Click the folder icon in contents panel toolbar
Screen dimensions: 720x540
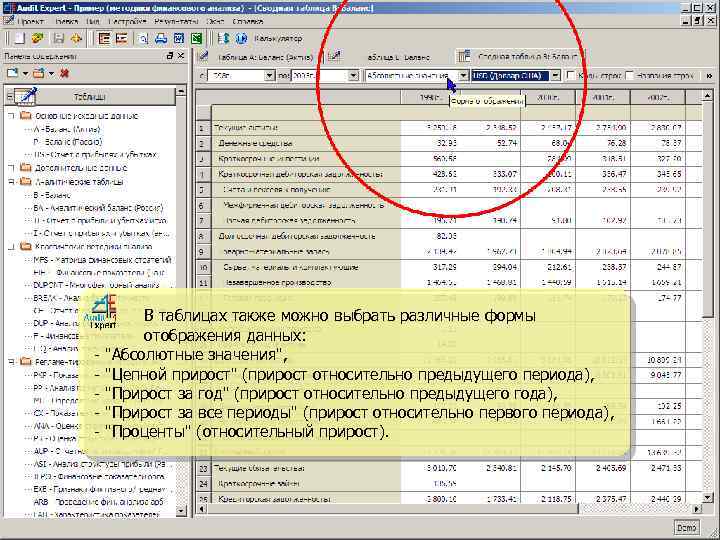[39, 73]
